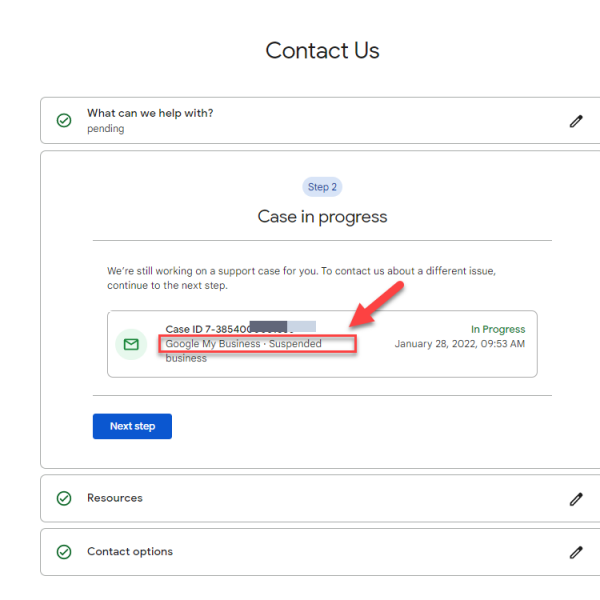Click the edit pencil in the Resources section
600x600 pixels.
576,498
